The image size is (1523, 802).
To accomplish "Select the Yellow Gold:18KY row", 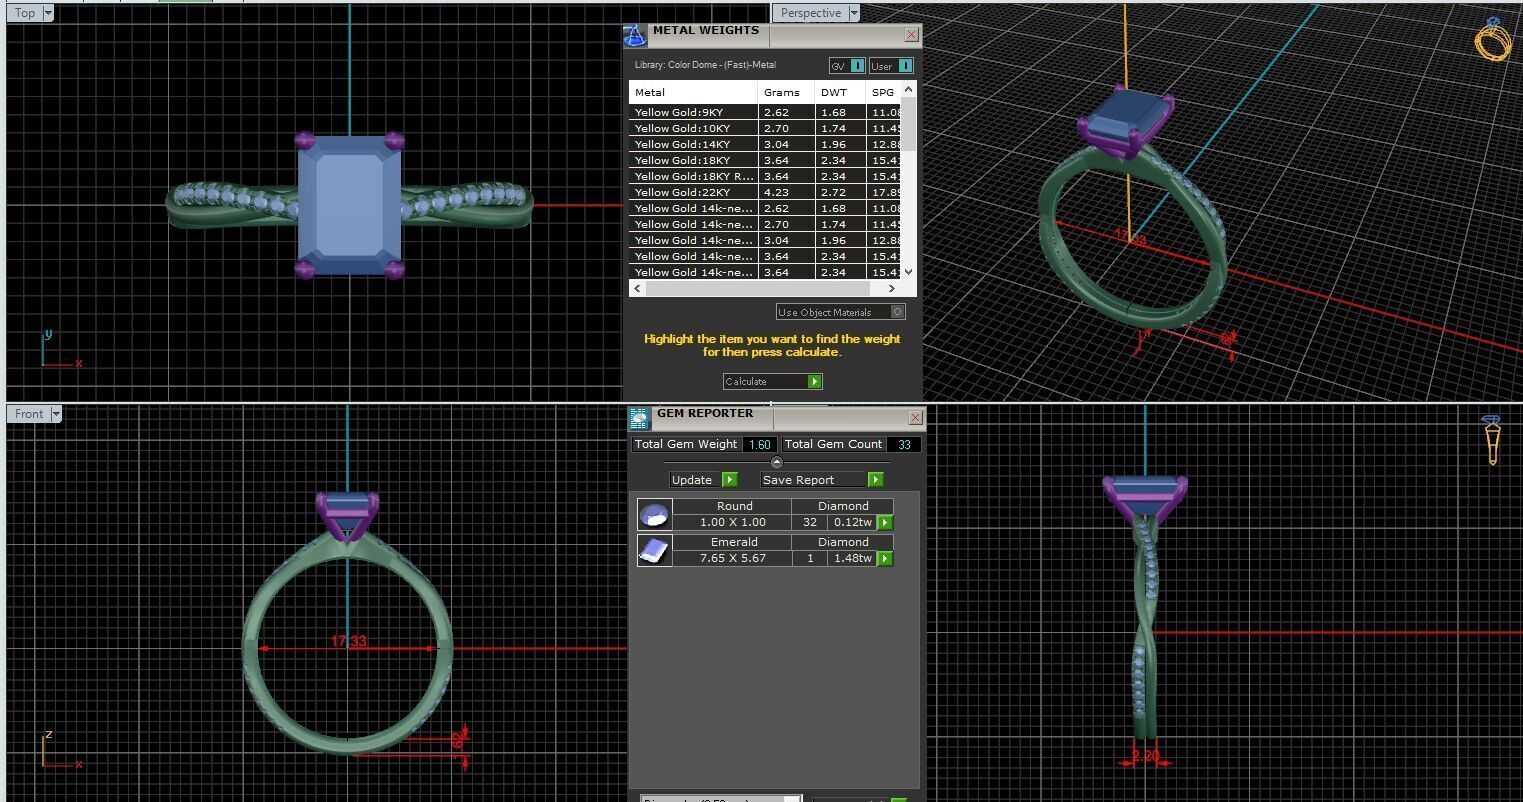I will click(765, 160).
